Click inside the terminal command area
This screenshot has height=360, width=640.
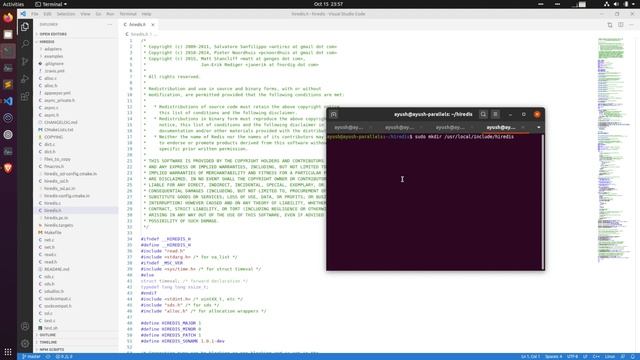[433, 202]
